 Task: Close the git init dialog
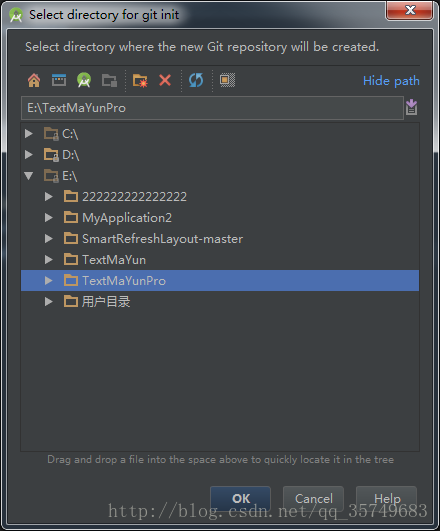point(410,10)
